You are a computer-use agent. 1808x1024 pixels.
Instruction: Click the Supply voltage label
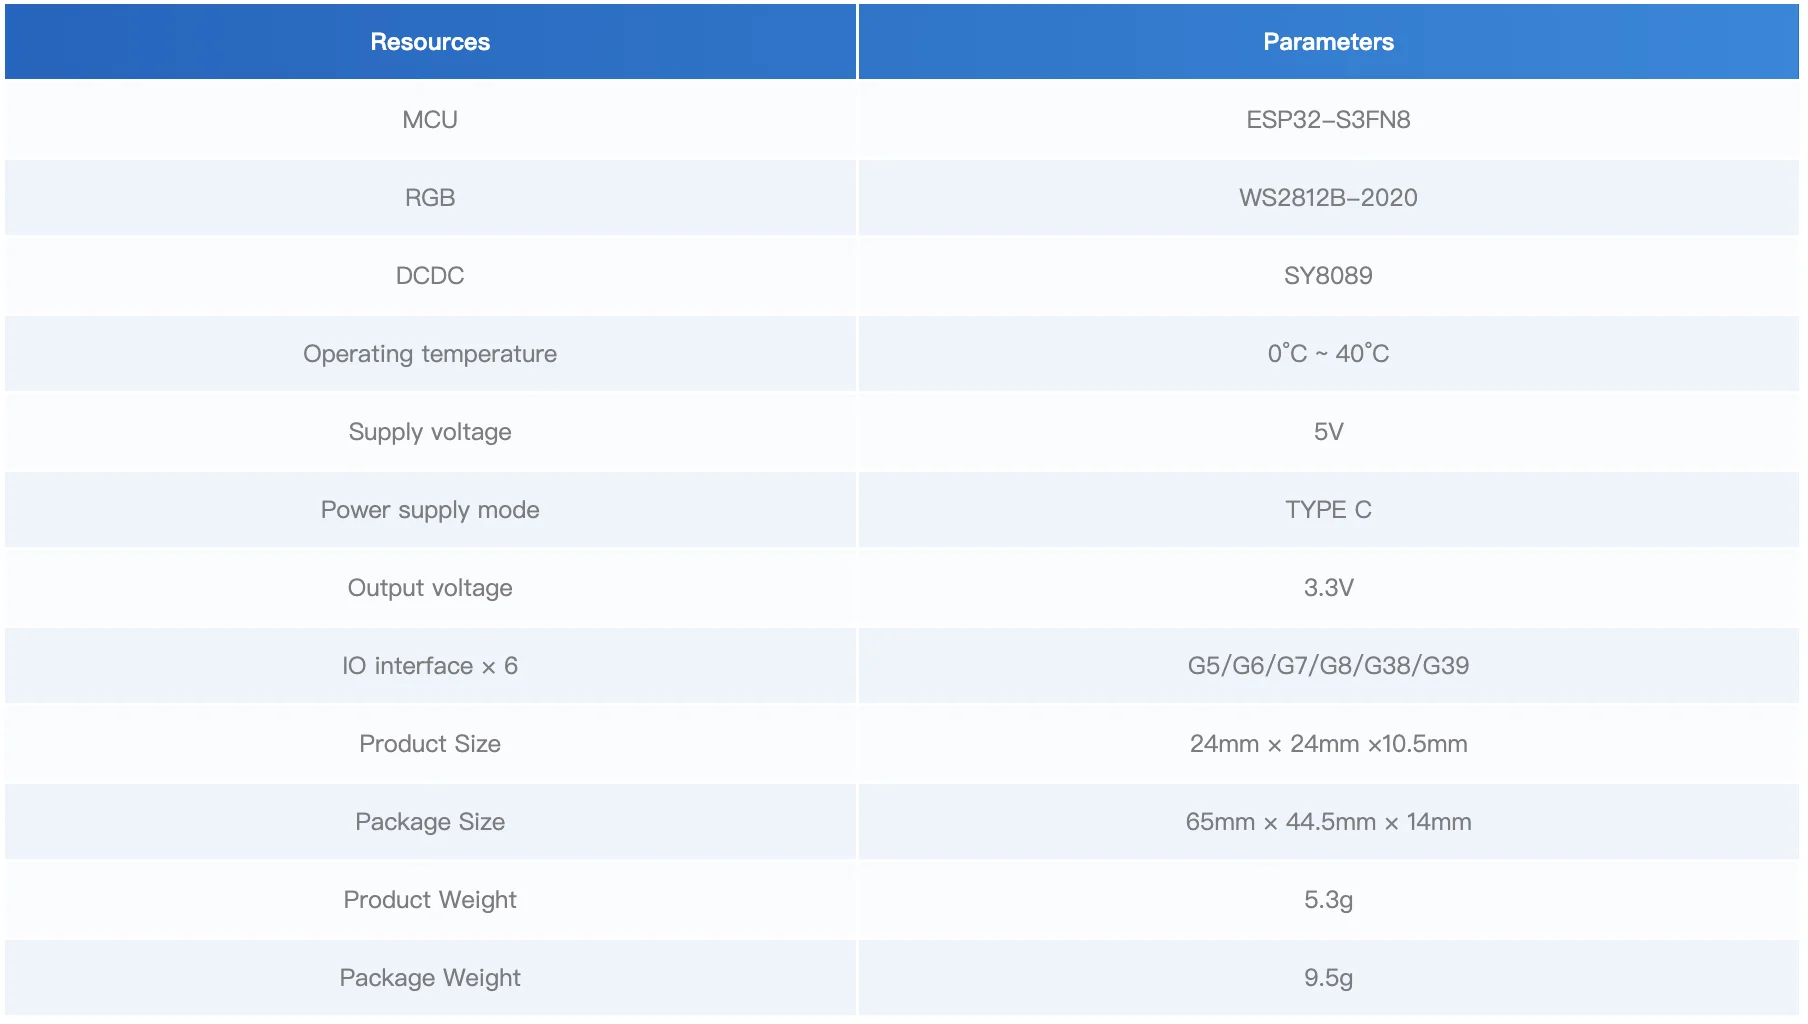(430, 432)
